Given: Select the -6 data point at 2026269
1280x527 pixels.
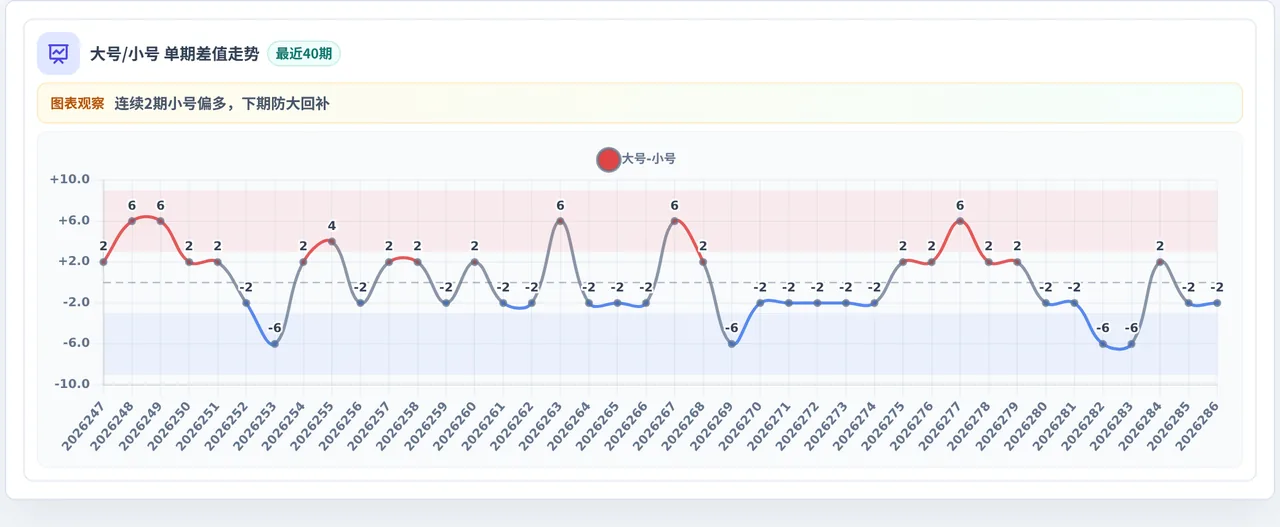Looking at the screenshot, I should click(732, 344).
